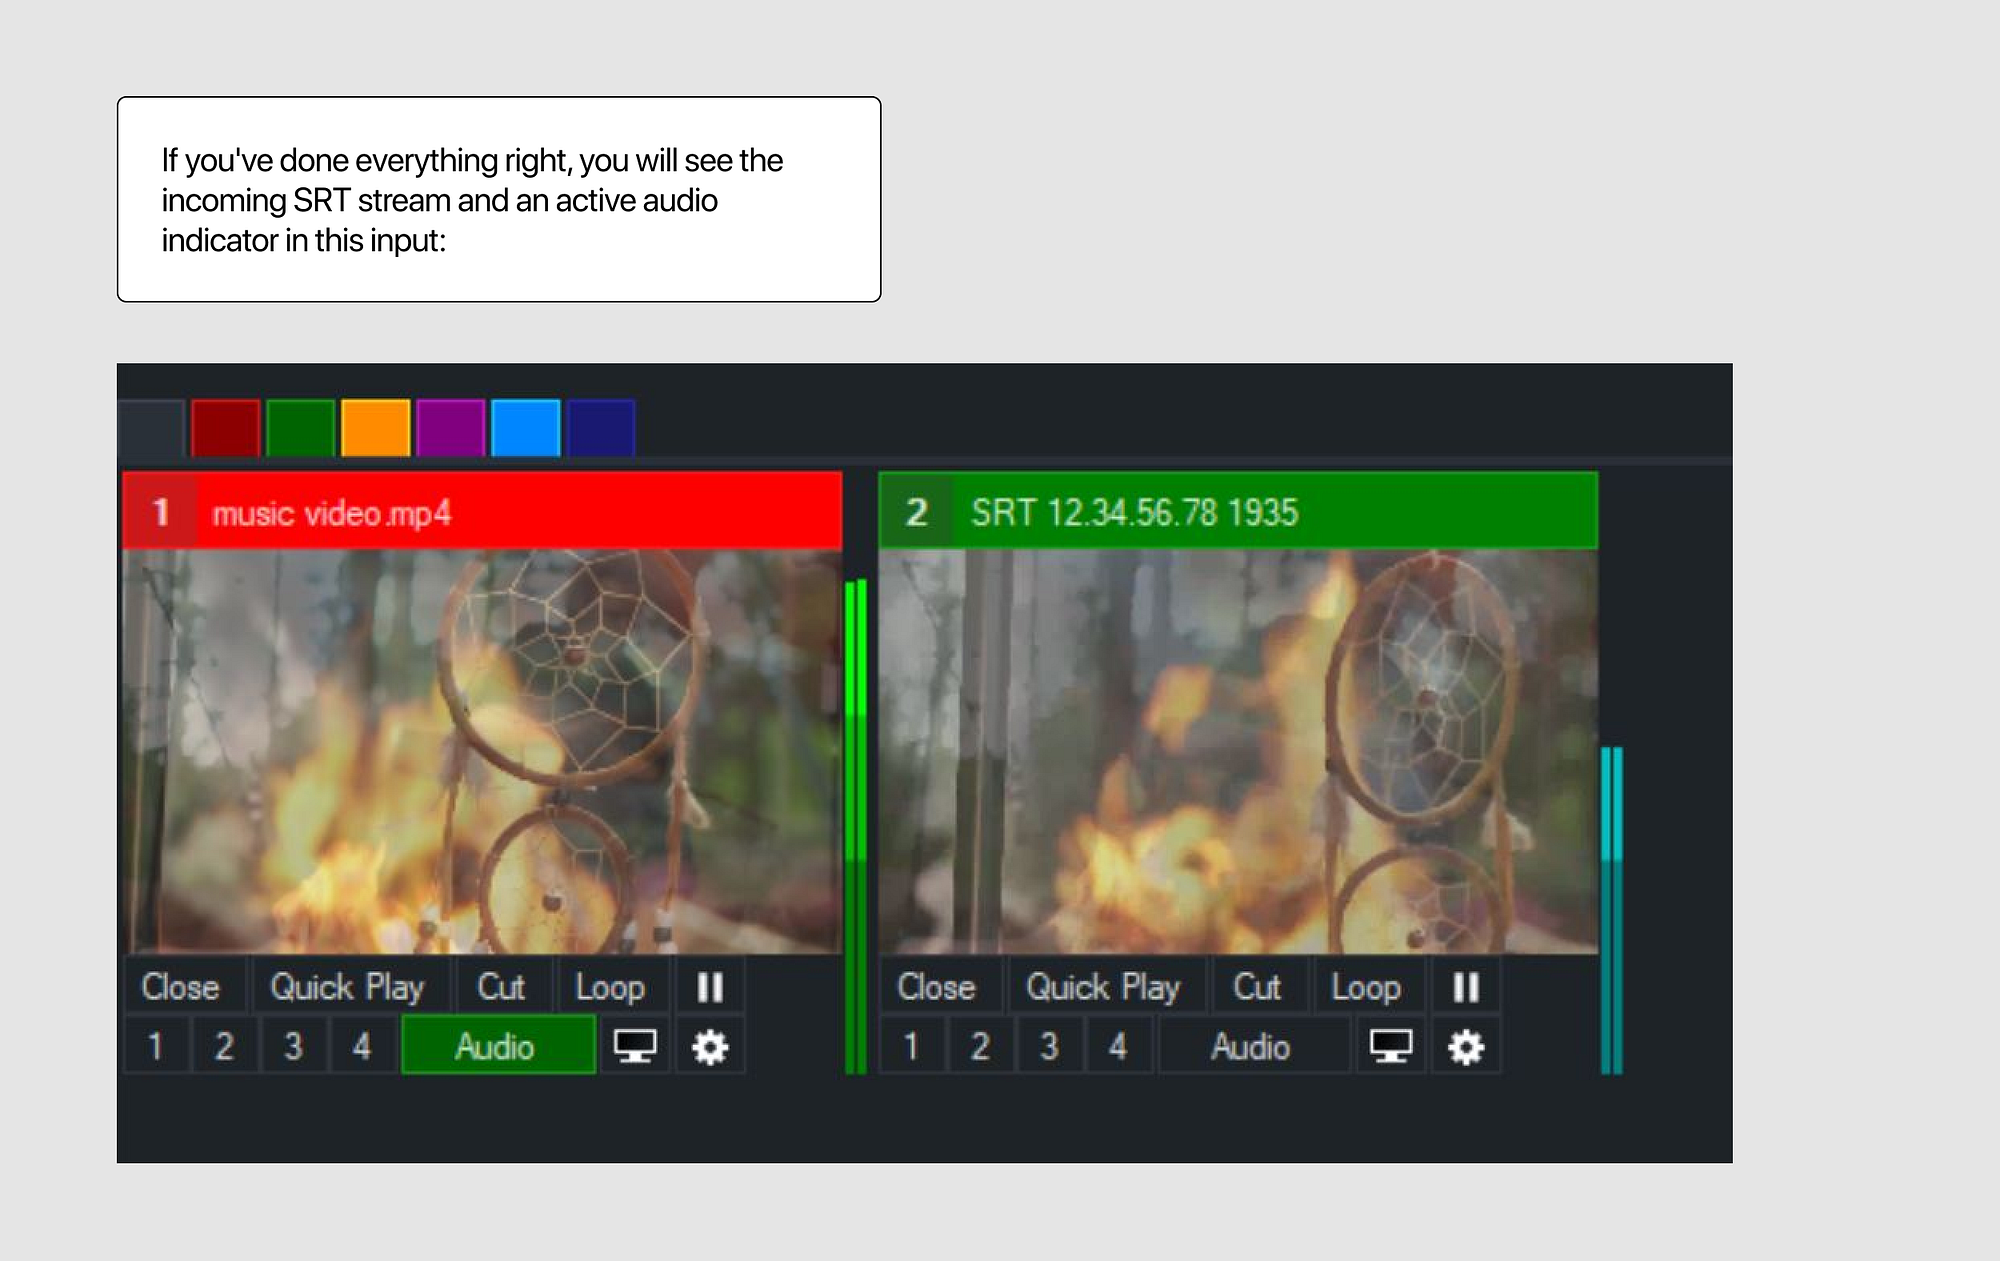The height and width of the screenshot is (1261, 2000).
Task: Cut to the music video.mp4 input
Action: 503,986
